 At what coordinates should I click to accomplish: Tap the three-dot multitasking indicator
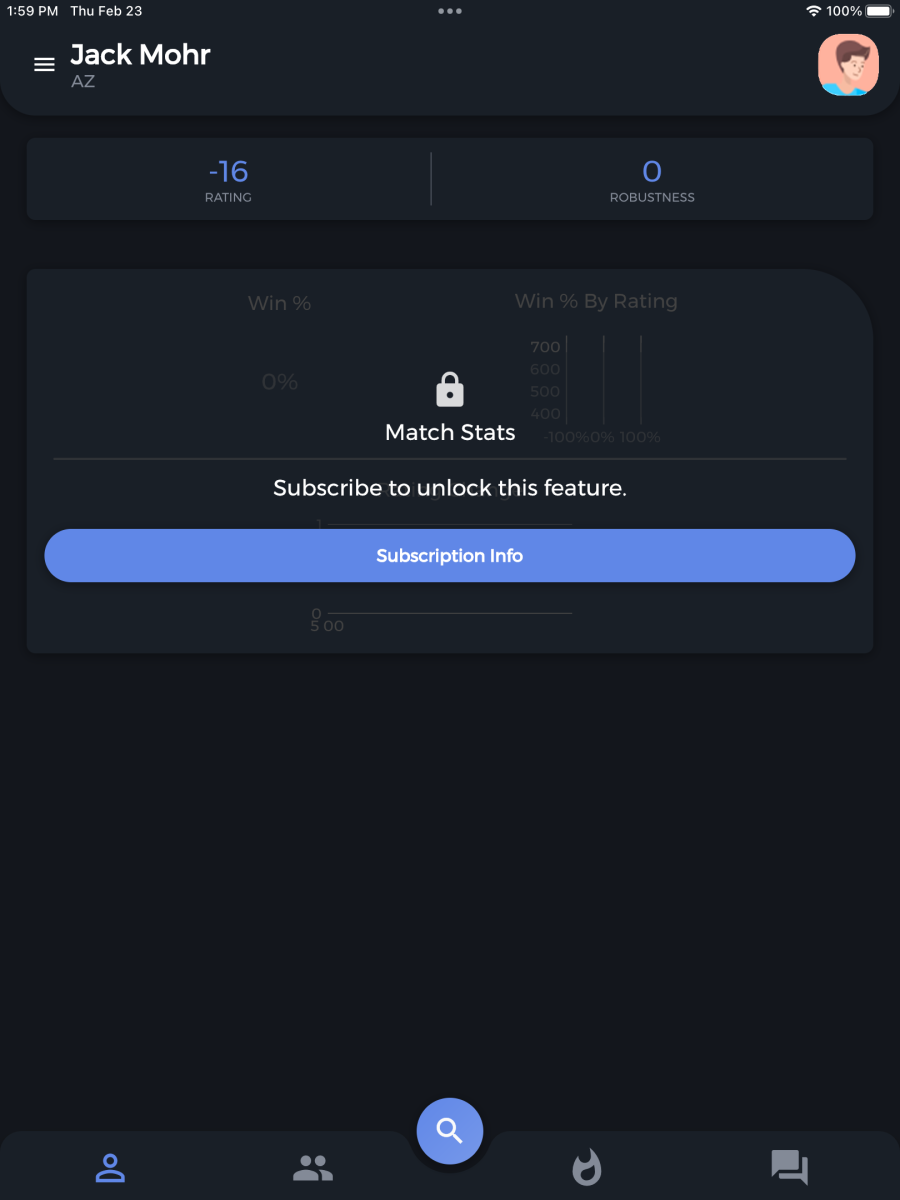pos(450,11)
